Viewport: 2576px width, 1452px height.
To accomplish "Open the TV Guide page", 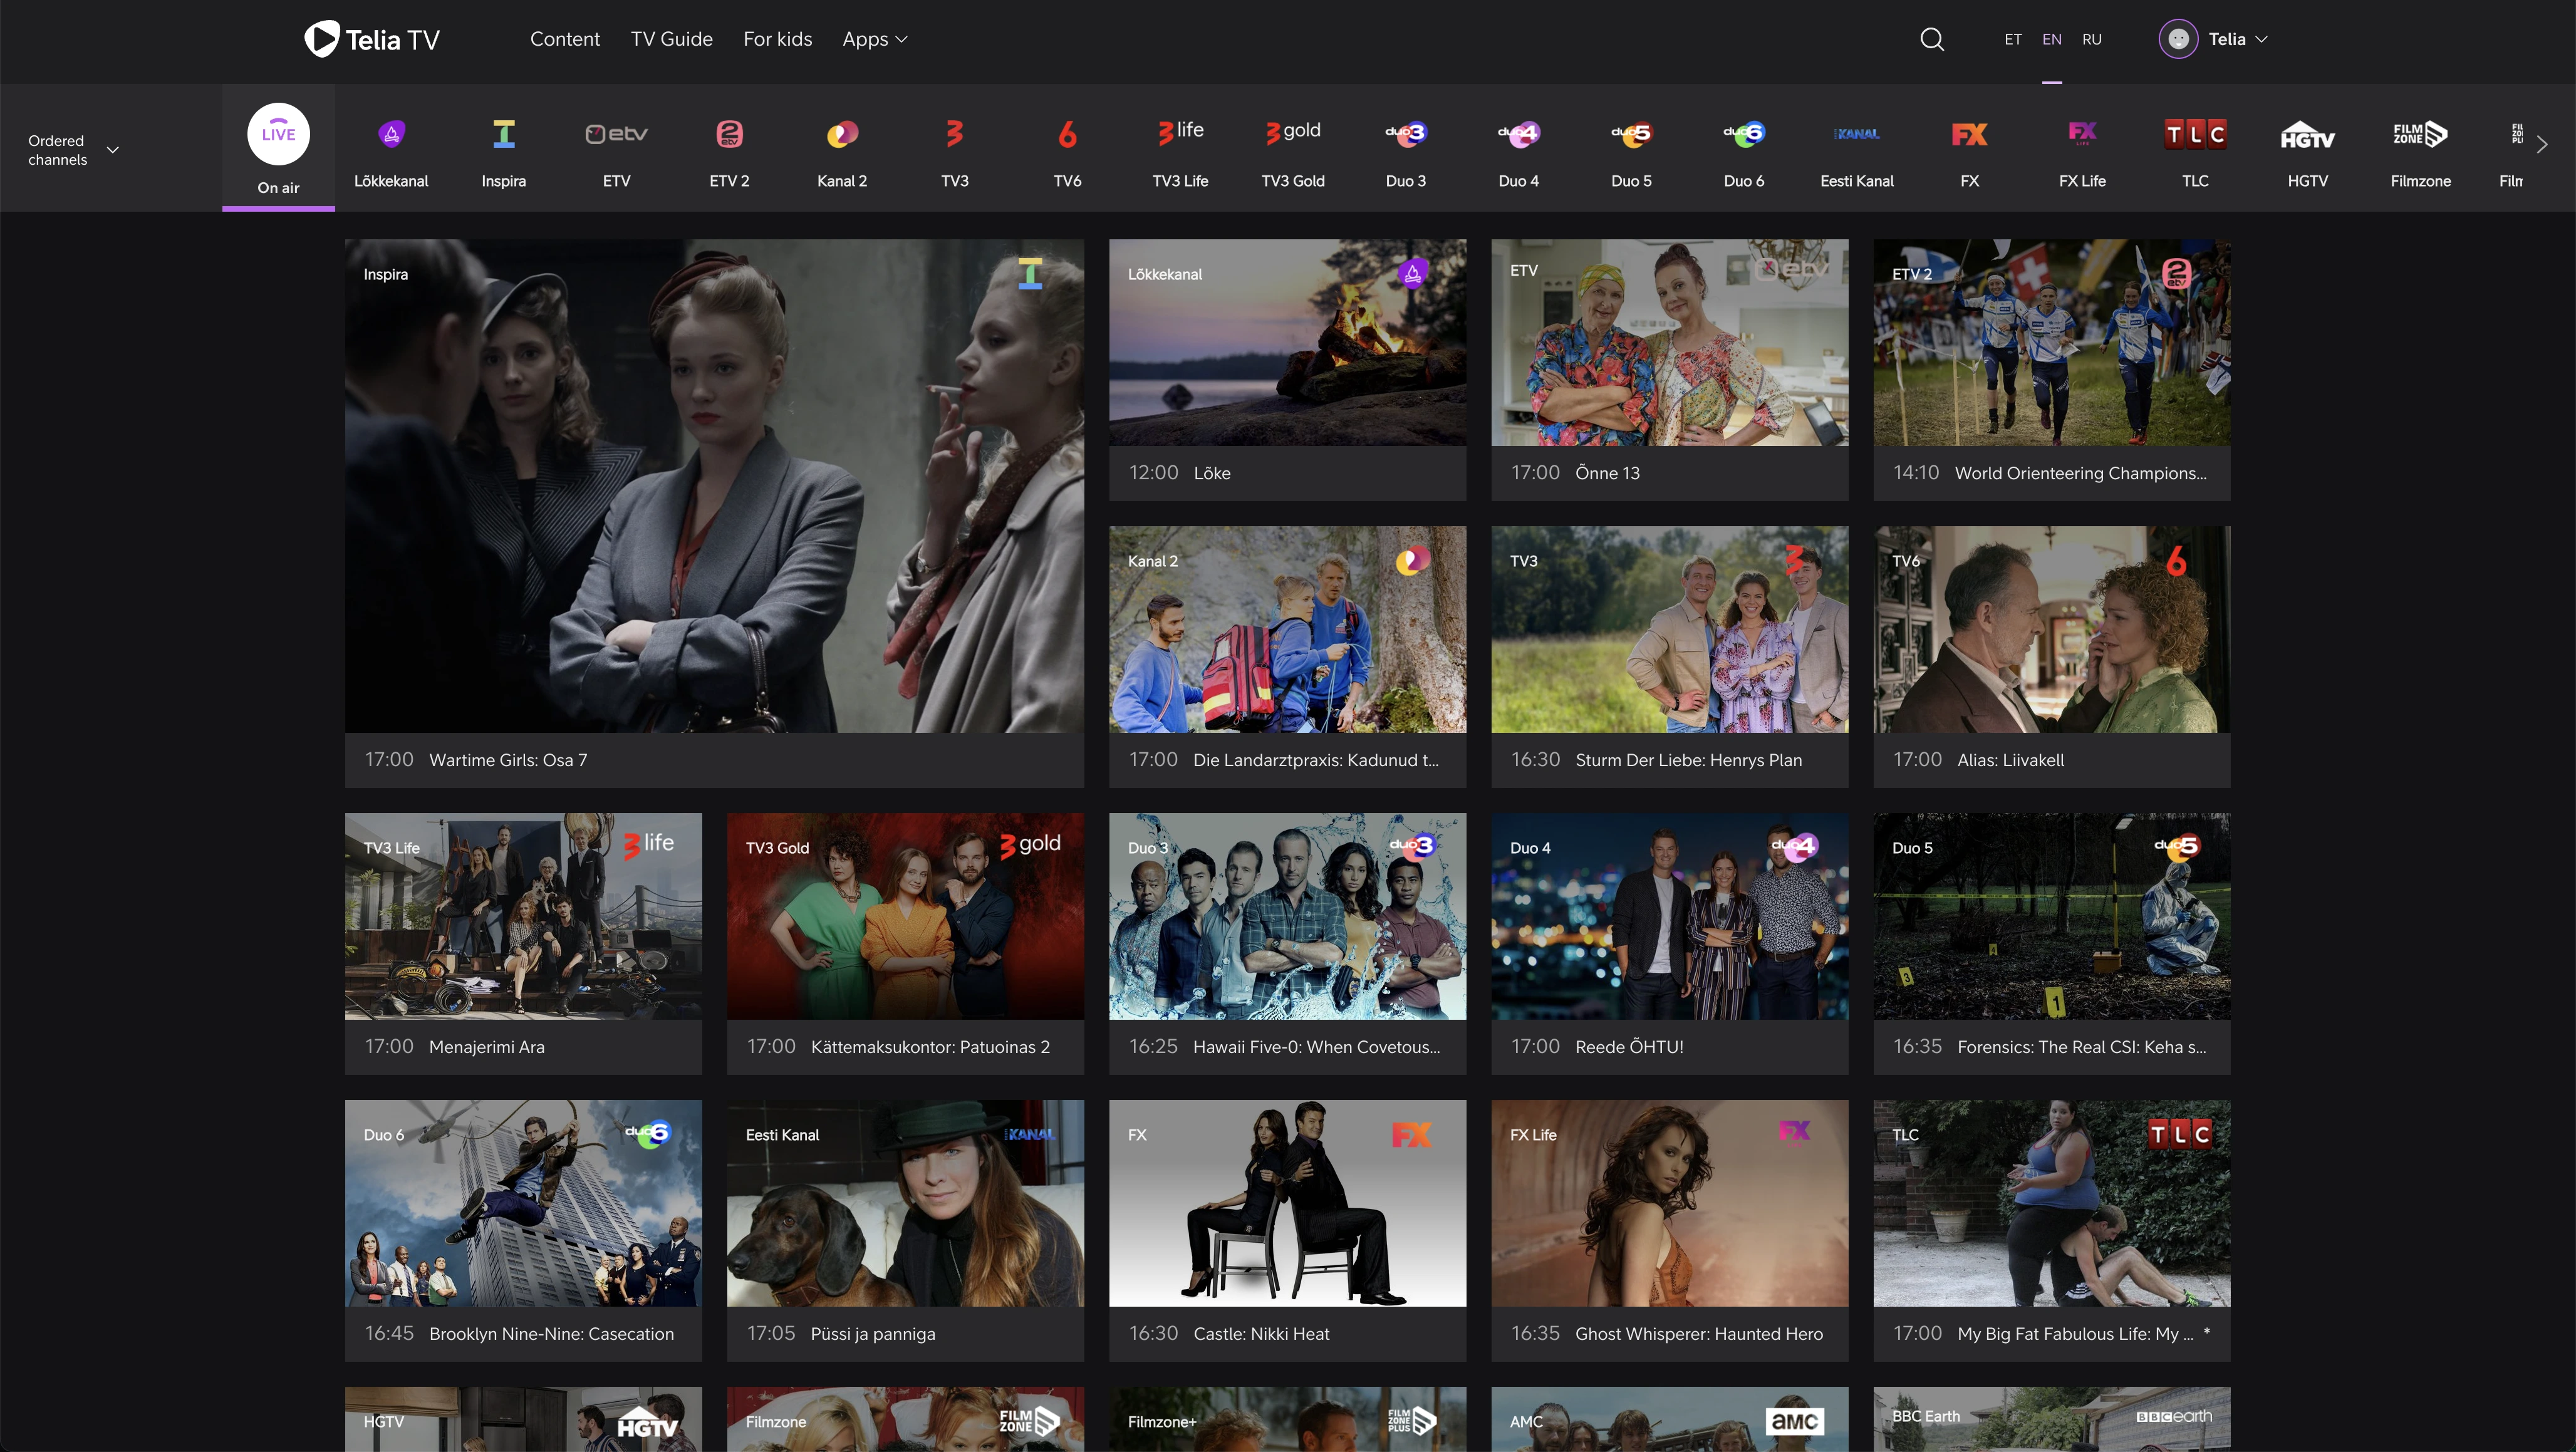I will click(671, 39).
